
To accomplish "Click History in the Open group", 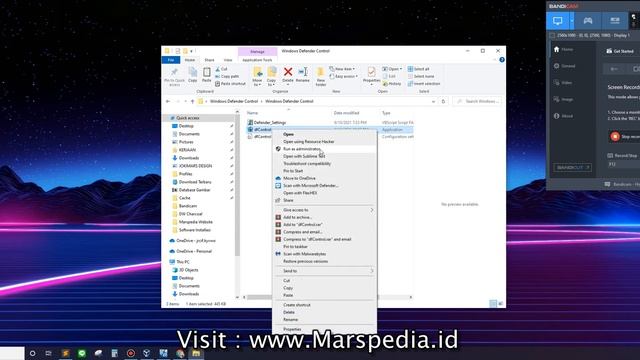I will point(392,84).
